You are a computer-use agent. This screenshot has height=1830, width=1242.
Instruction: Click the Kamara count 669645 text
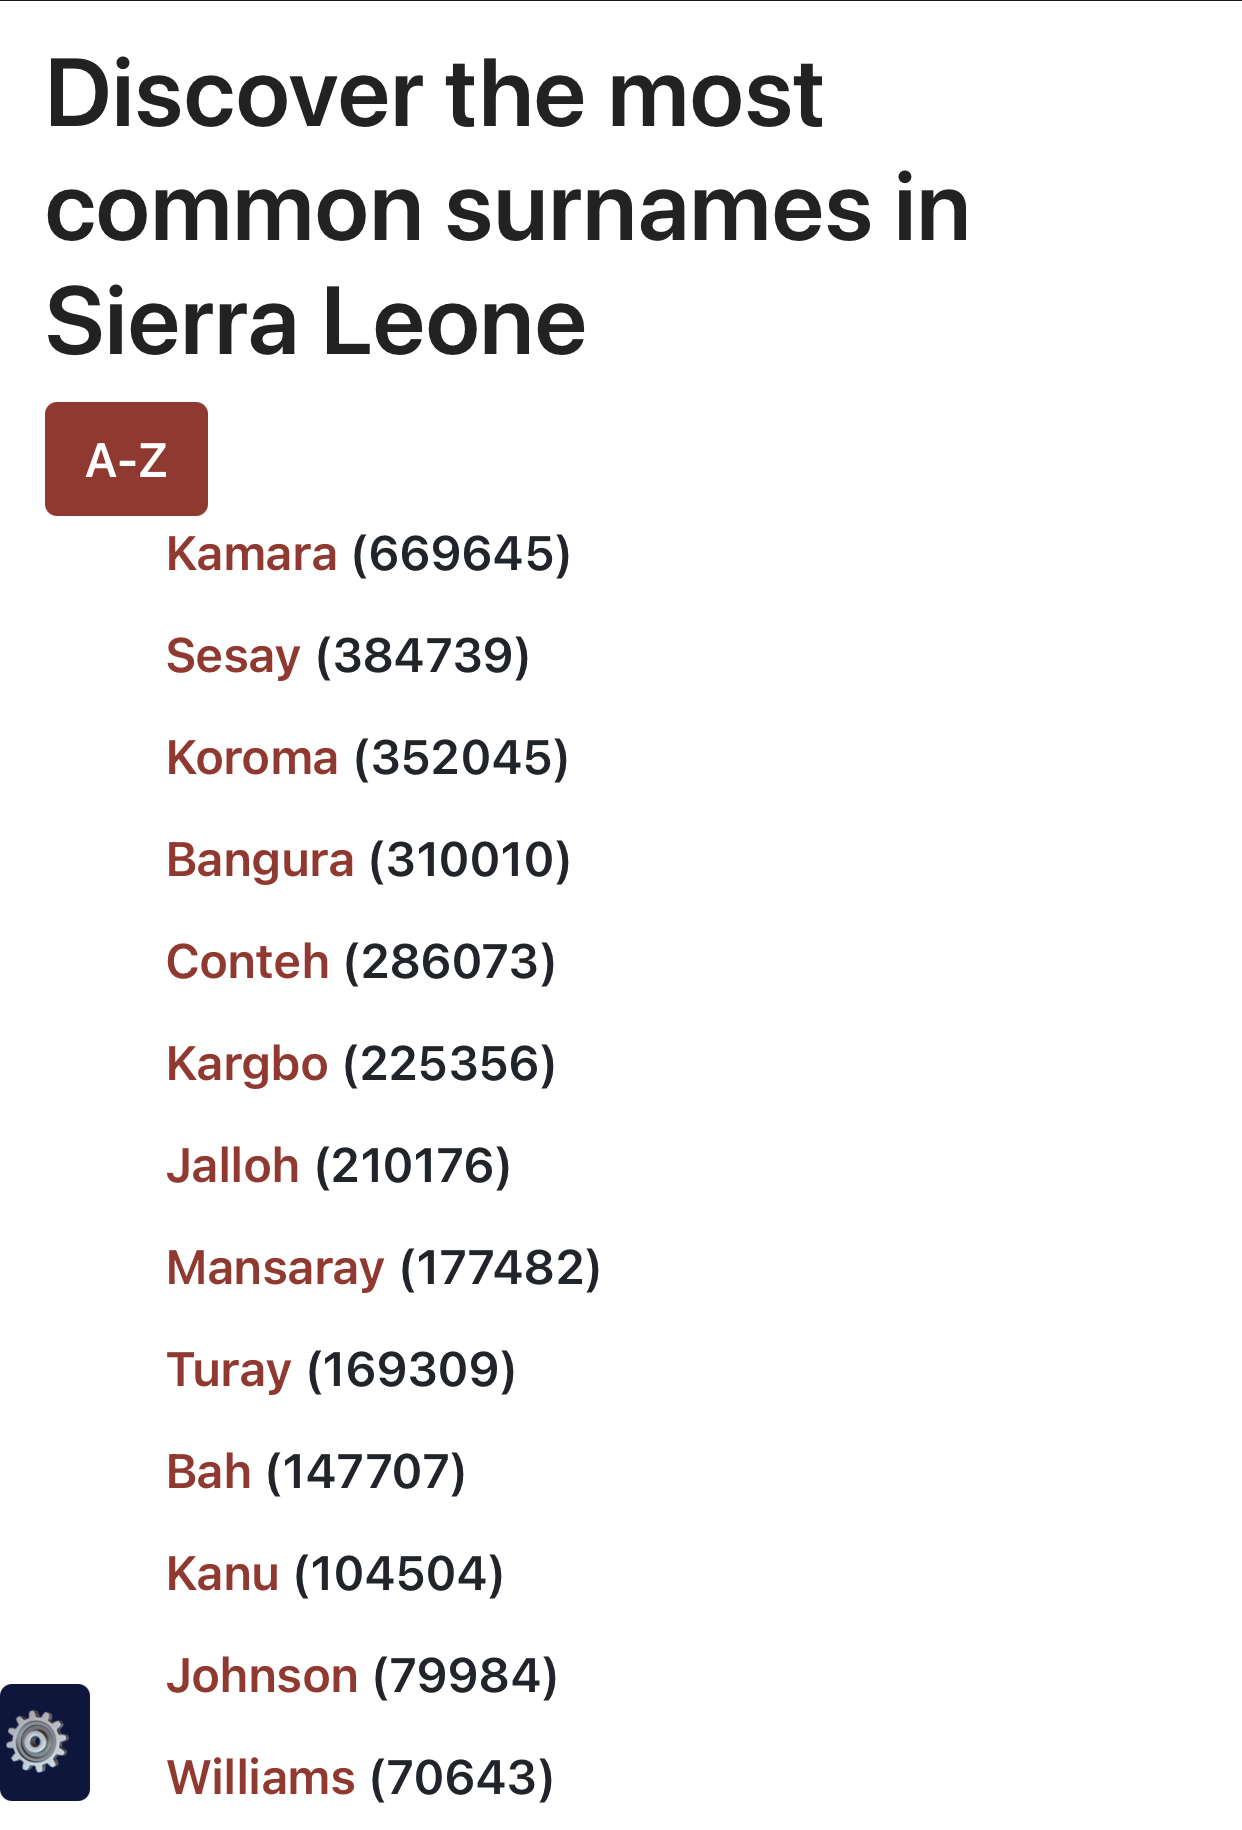coord(461,554)
